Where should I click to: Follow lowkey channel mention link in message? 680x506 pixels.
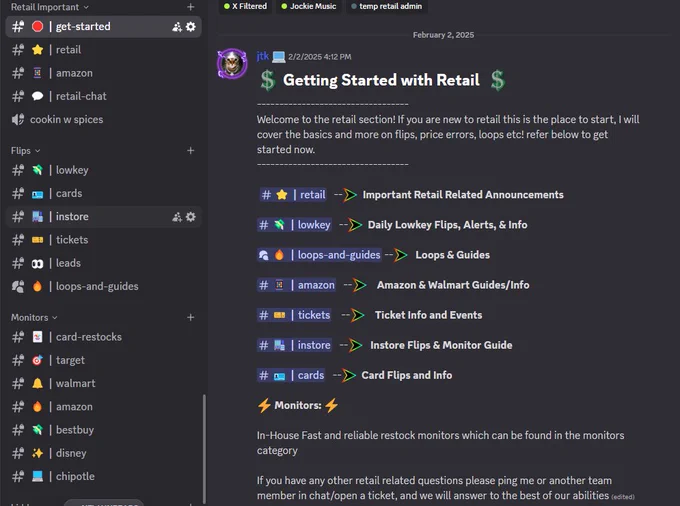tap(294, 225)
